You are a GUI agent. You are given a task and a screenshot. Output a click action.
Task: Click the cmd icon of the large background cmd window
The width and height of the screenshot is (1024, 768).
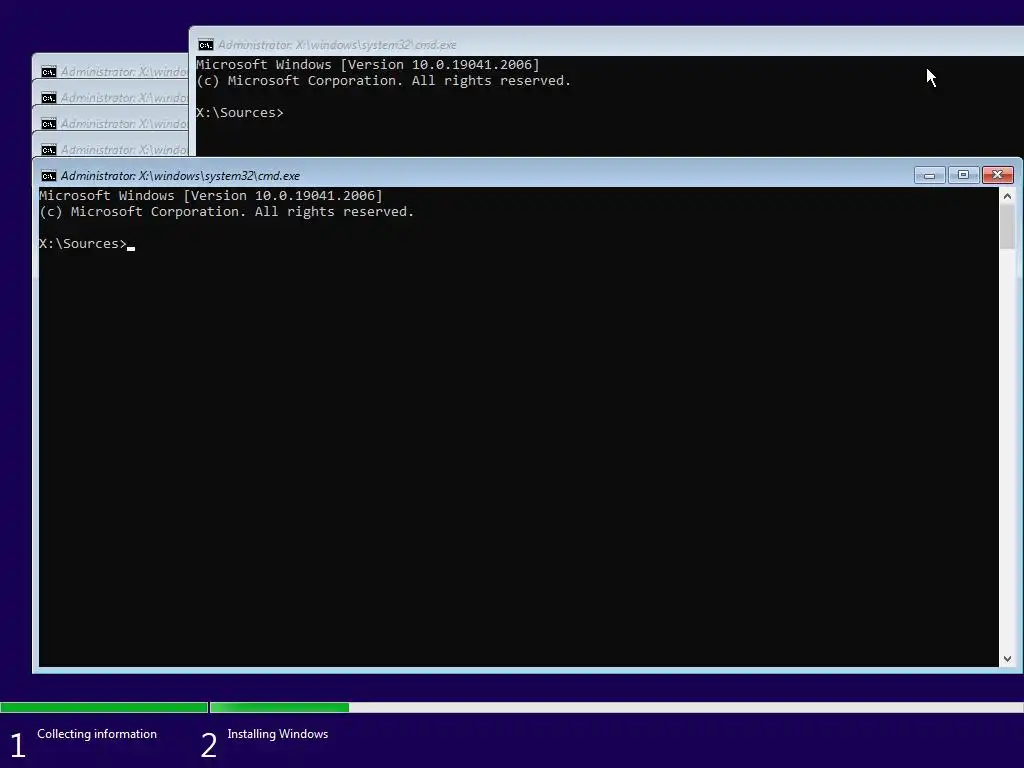pyautogui.click(x=206, y=44)
